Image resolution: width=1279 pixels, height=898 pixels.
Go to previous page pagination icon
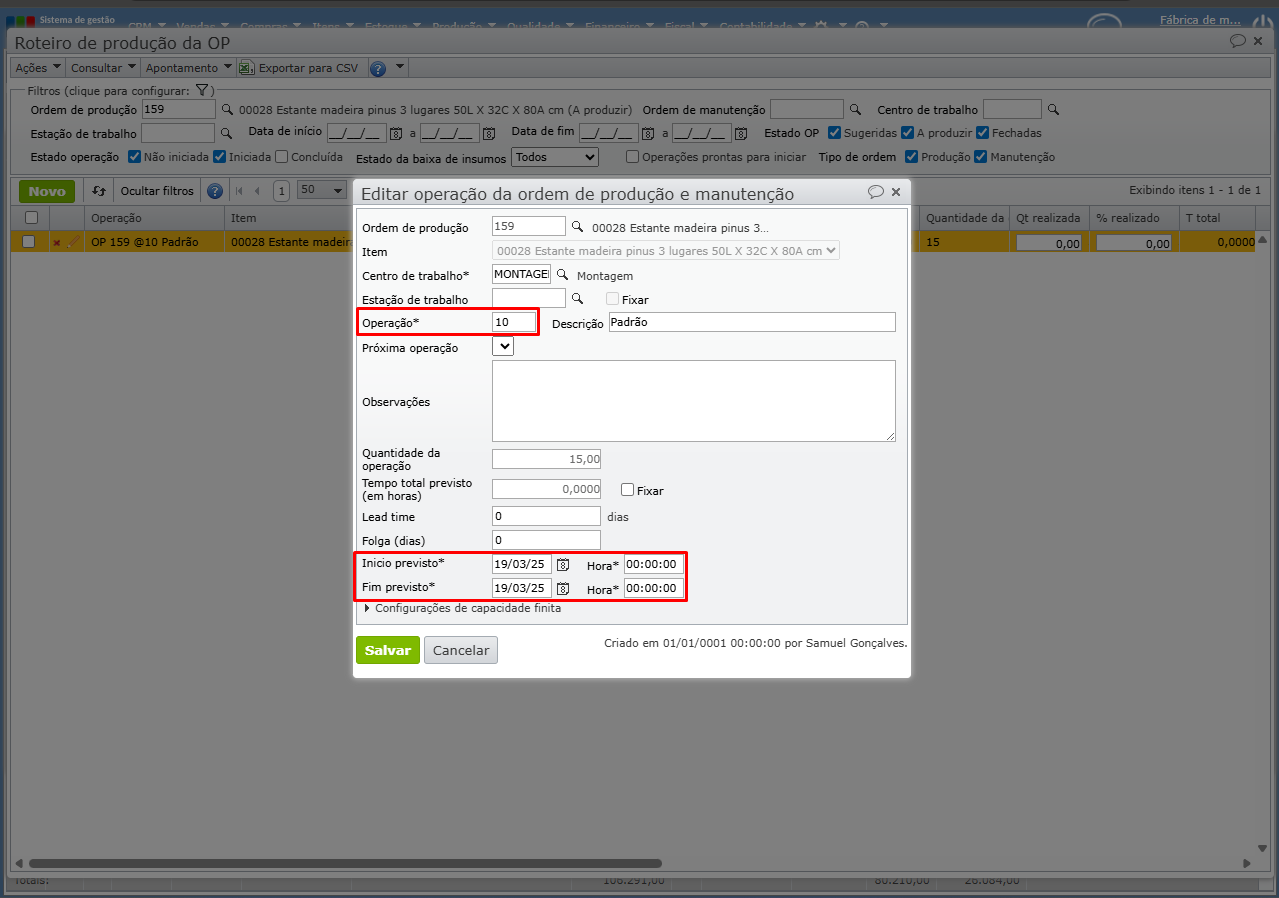[257, 191]
